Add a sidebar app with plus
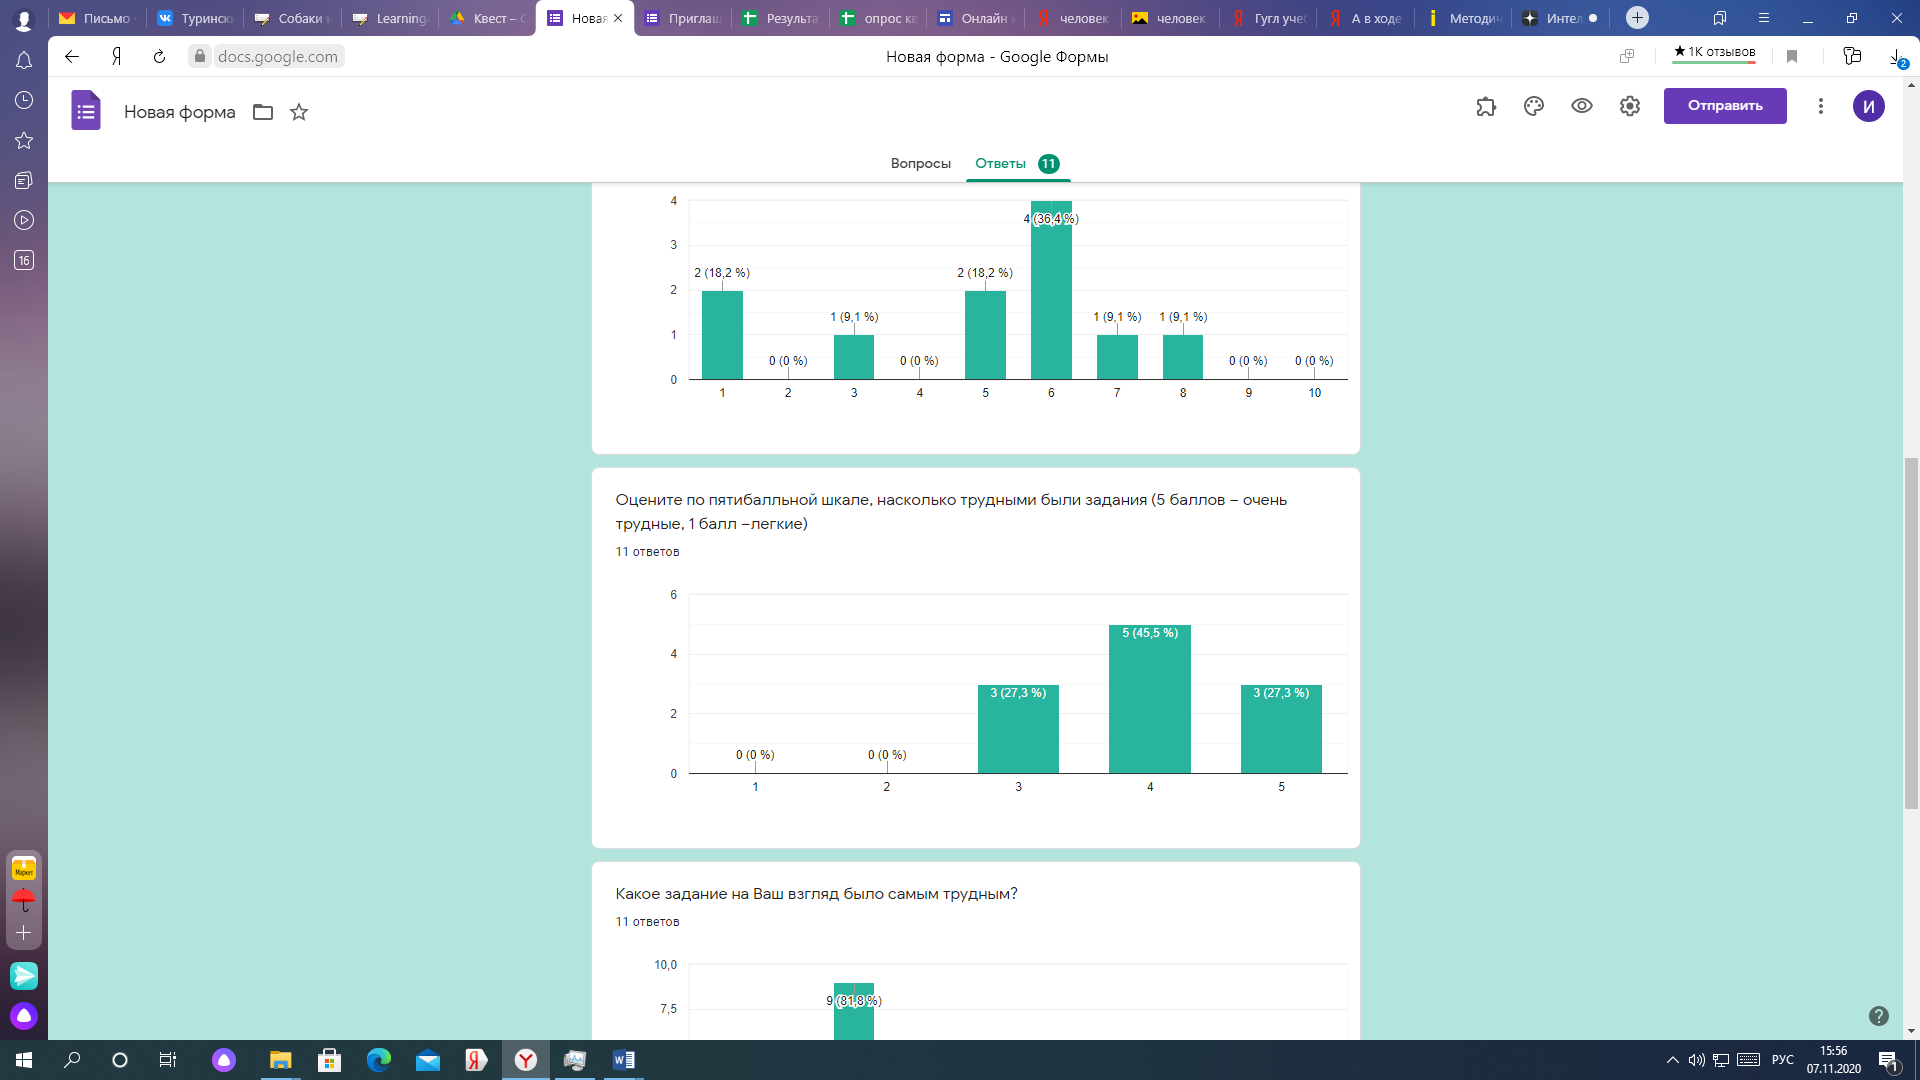The image size is (1920, 1080). click(24, 932)
